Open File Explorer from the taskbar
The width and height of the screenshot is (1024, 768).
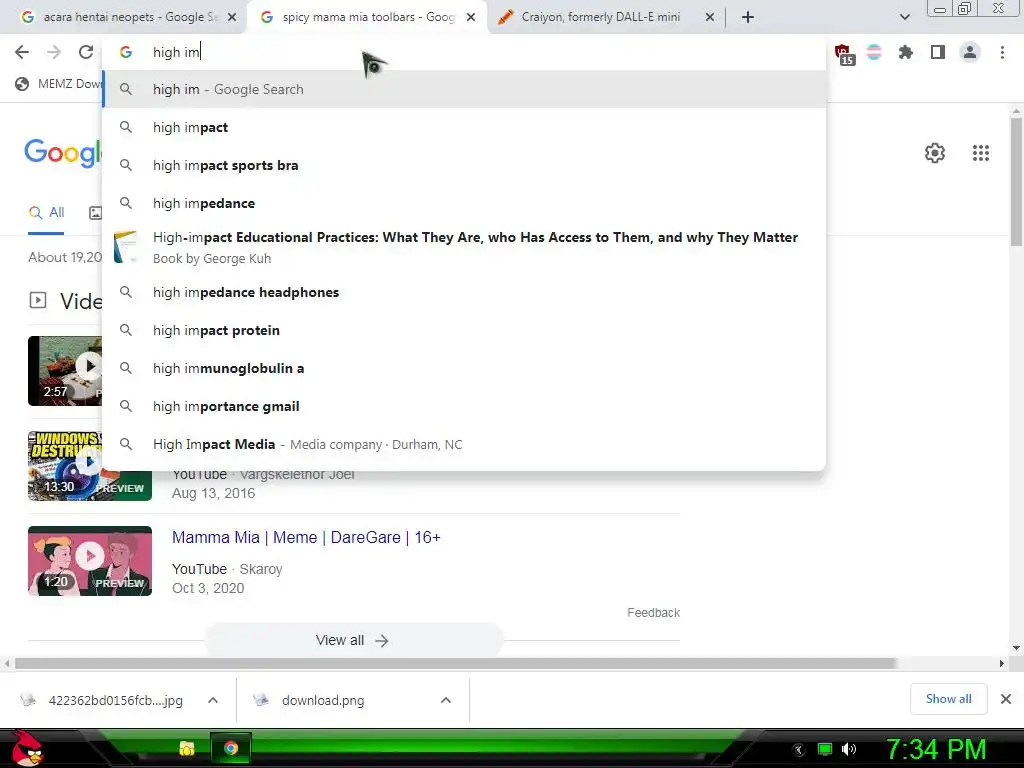click(187, 748)
